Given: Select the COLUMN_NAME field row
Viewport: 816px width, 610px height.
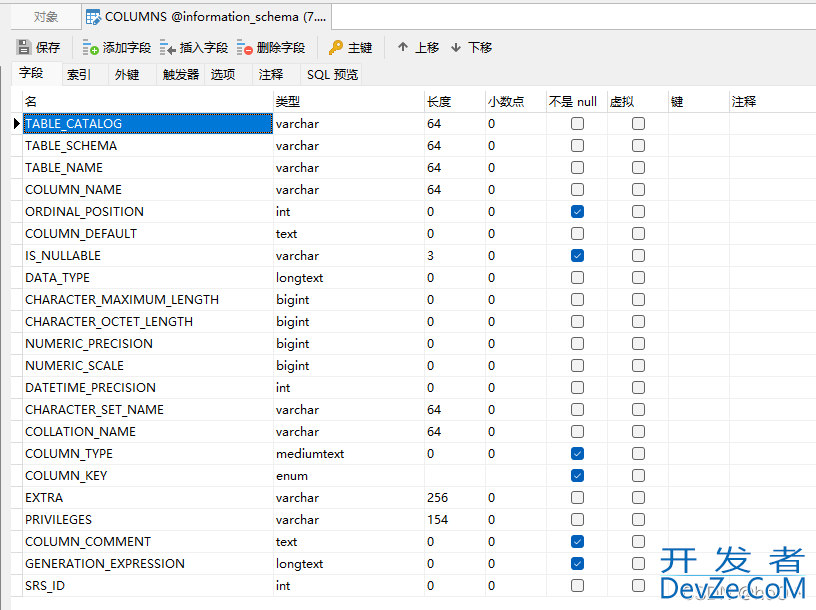Looking at the screenshot, I should (x=414, y=189).
